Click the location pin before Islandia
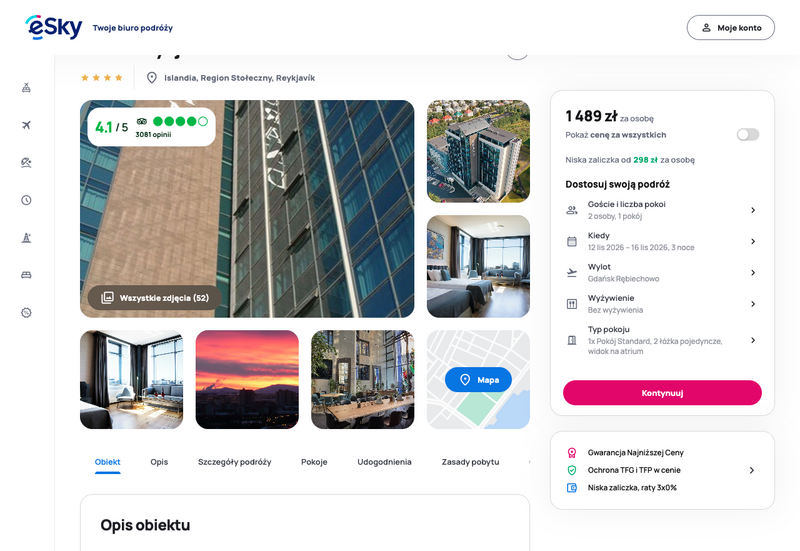The height and width of the screenshot is (551, 800). (152, 78)
